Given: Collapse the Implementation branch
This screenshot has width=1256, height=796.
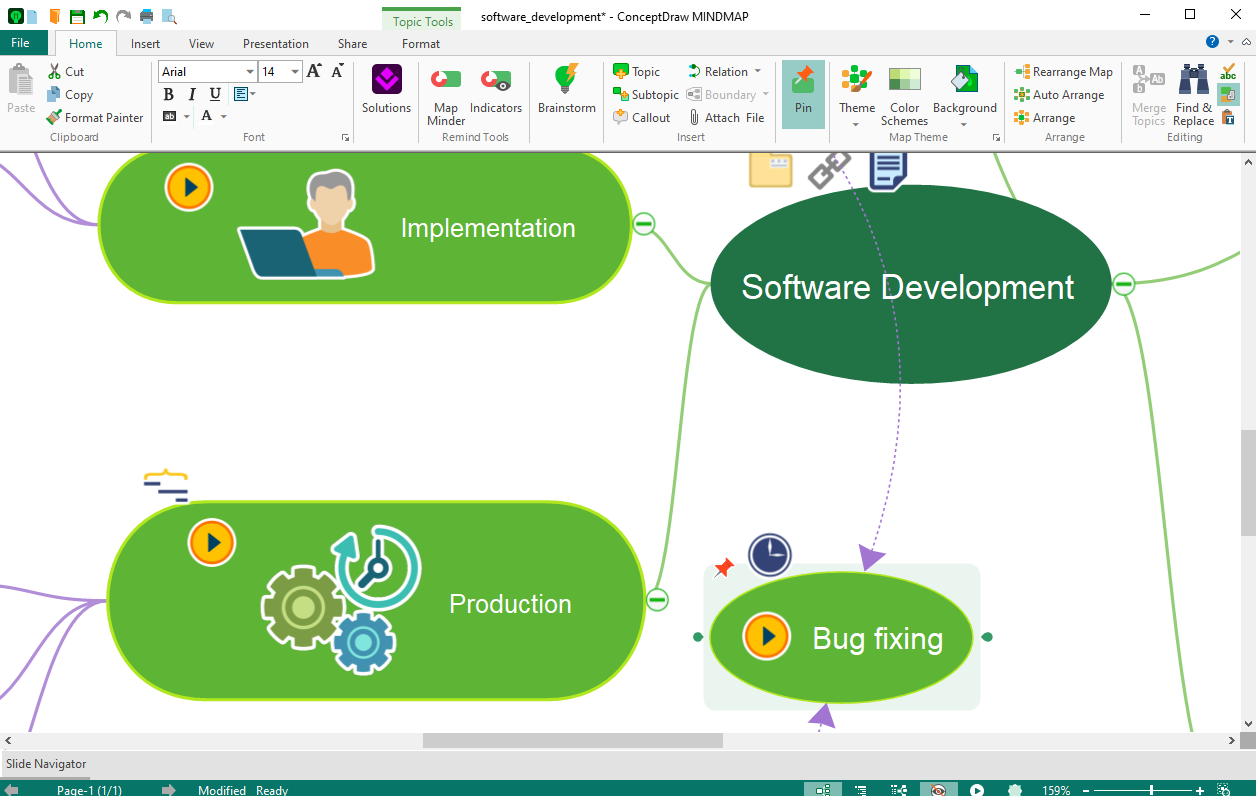Looking at the screenshot, I should point(644,224).
